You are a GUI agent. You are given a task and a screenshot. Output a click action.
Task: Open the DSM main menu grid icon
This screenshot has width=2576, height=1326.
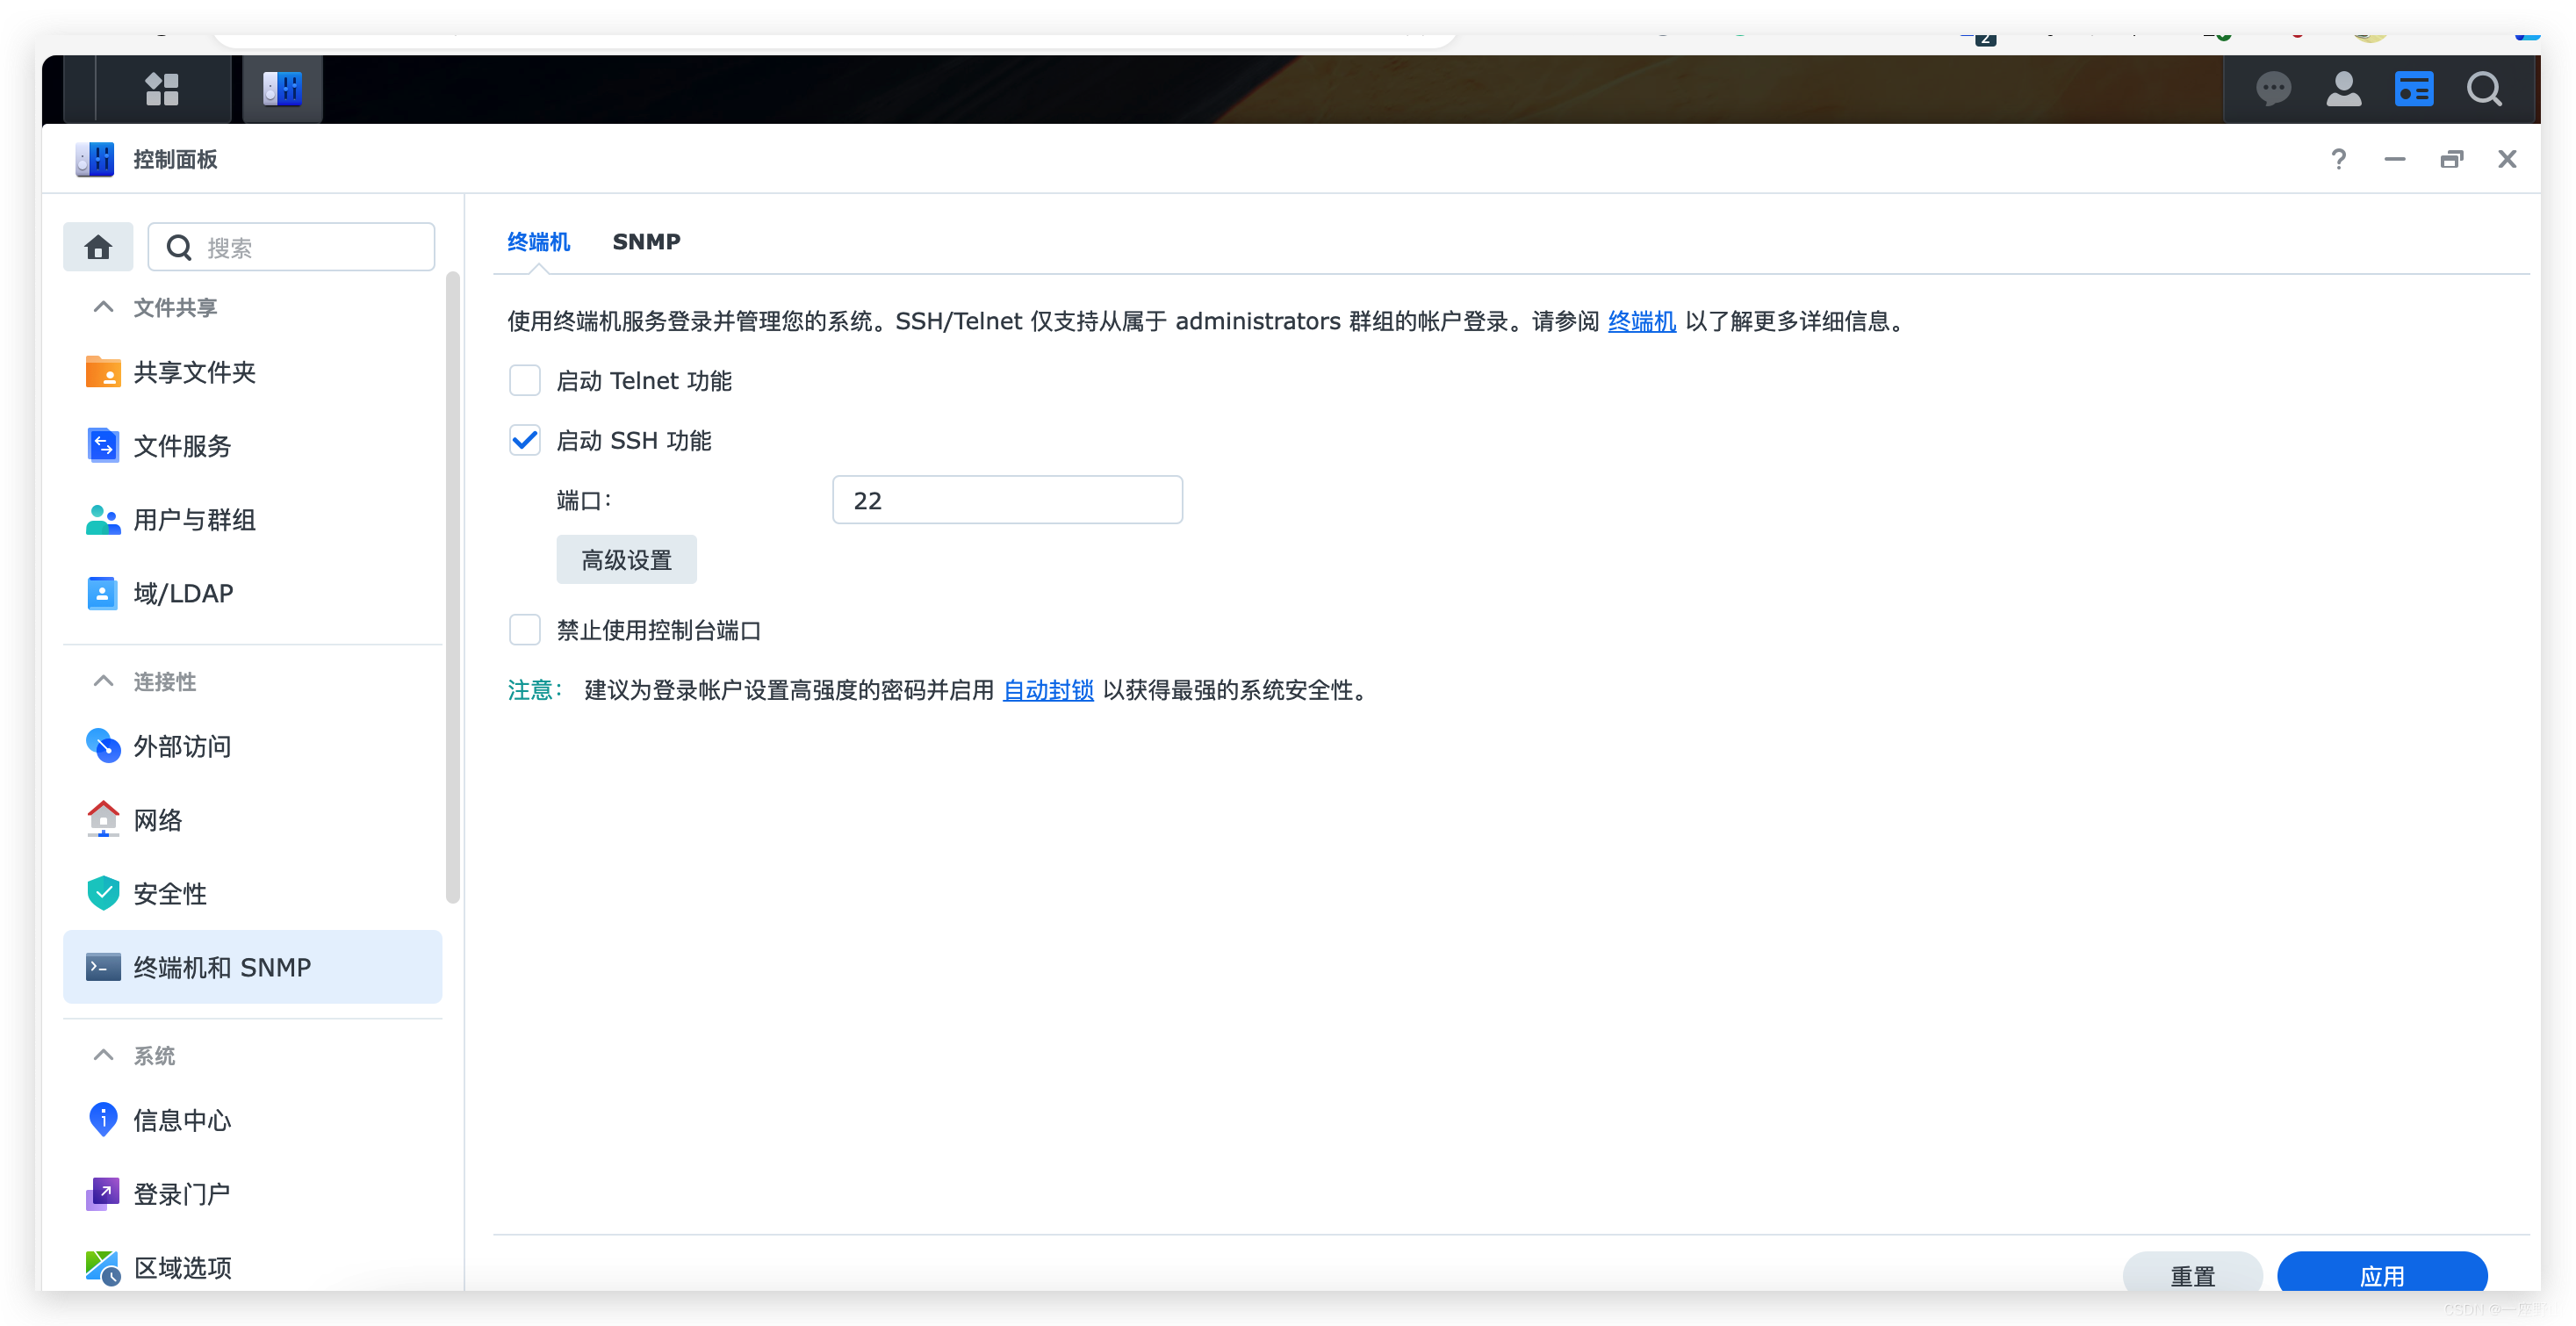pyautogui.click(x=162, y=89)
